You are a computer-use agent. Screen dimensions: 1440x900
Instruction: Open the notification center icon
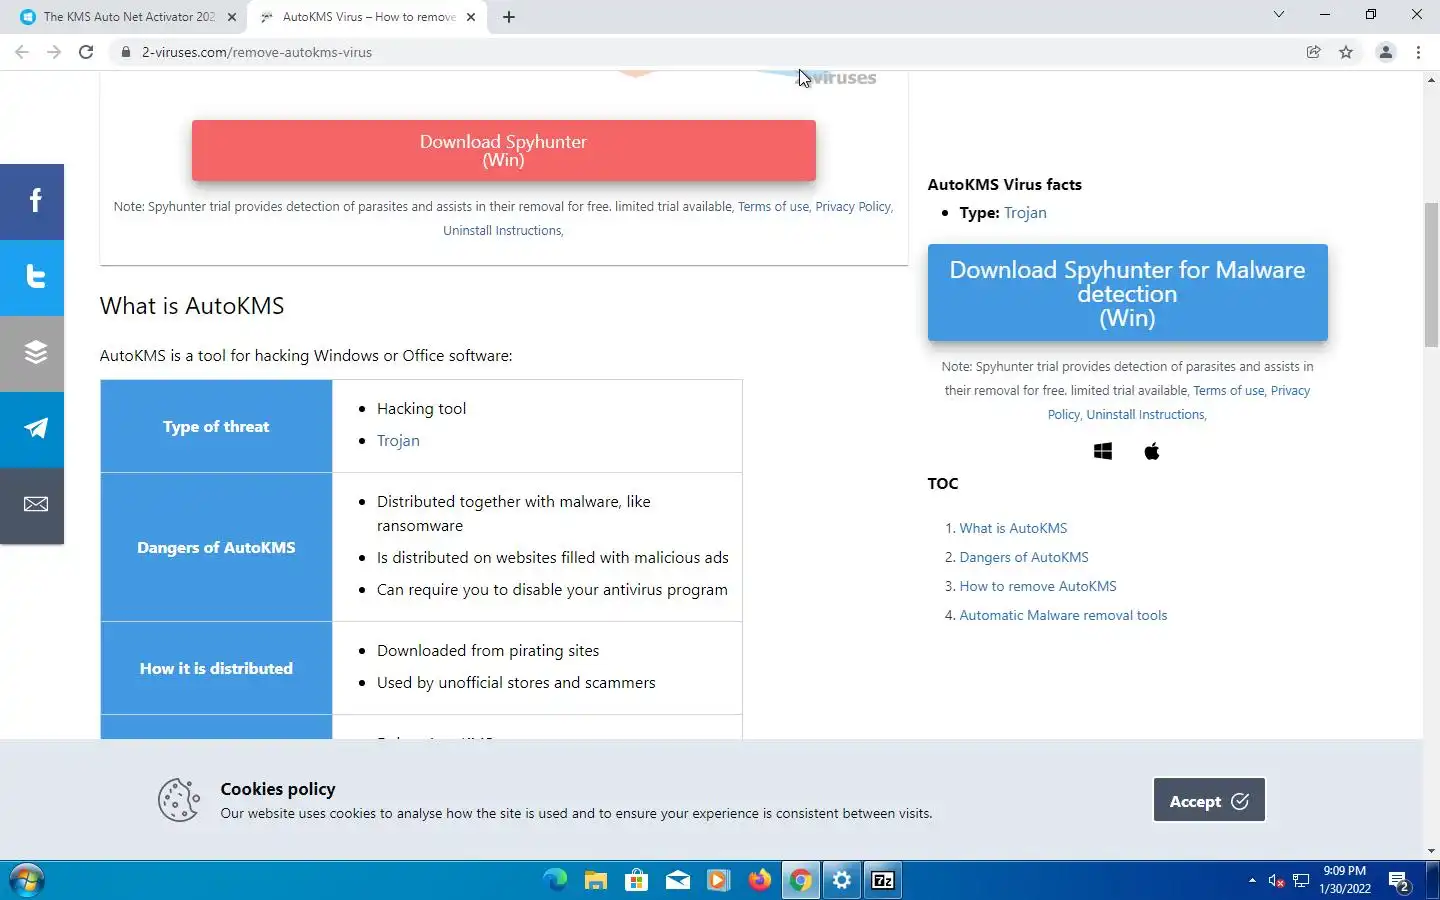coord(1399,881)
